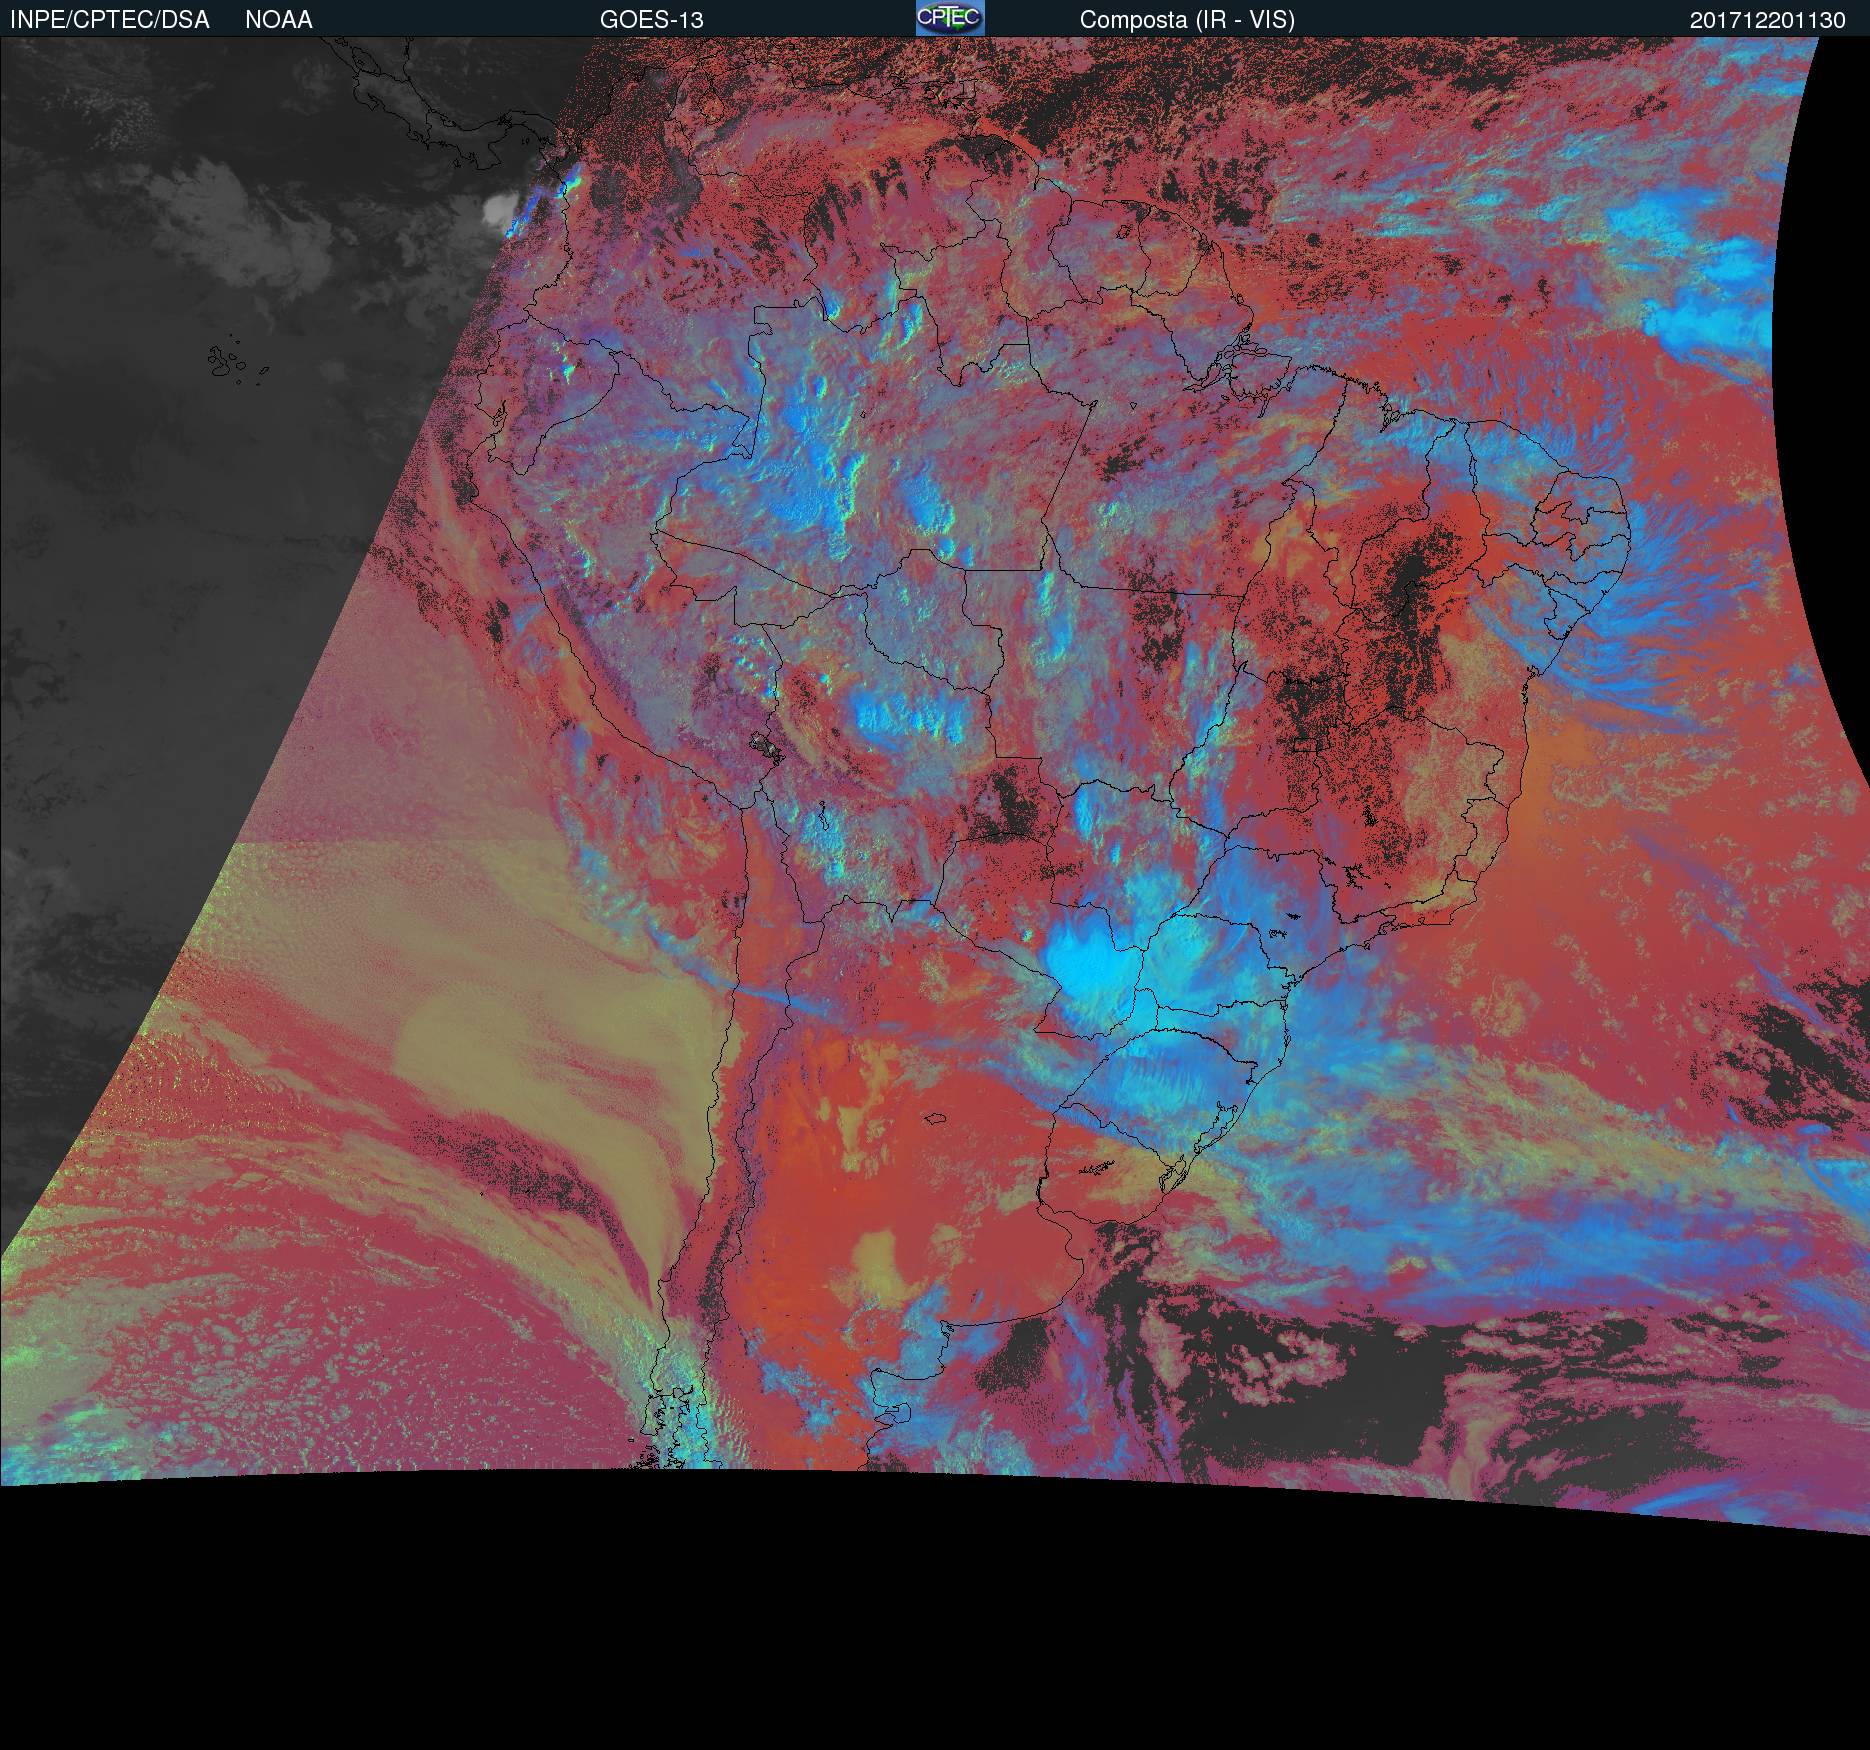Click the CPTEC logo in header

tap(950, 18)
